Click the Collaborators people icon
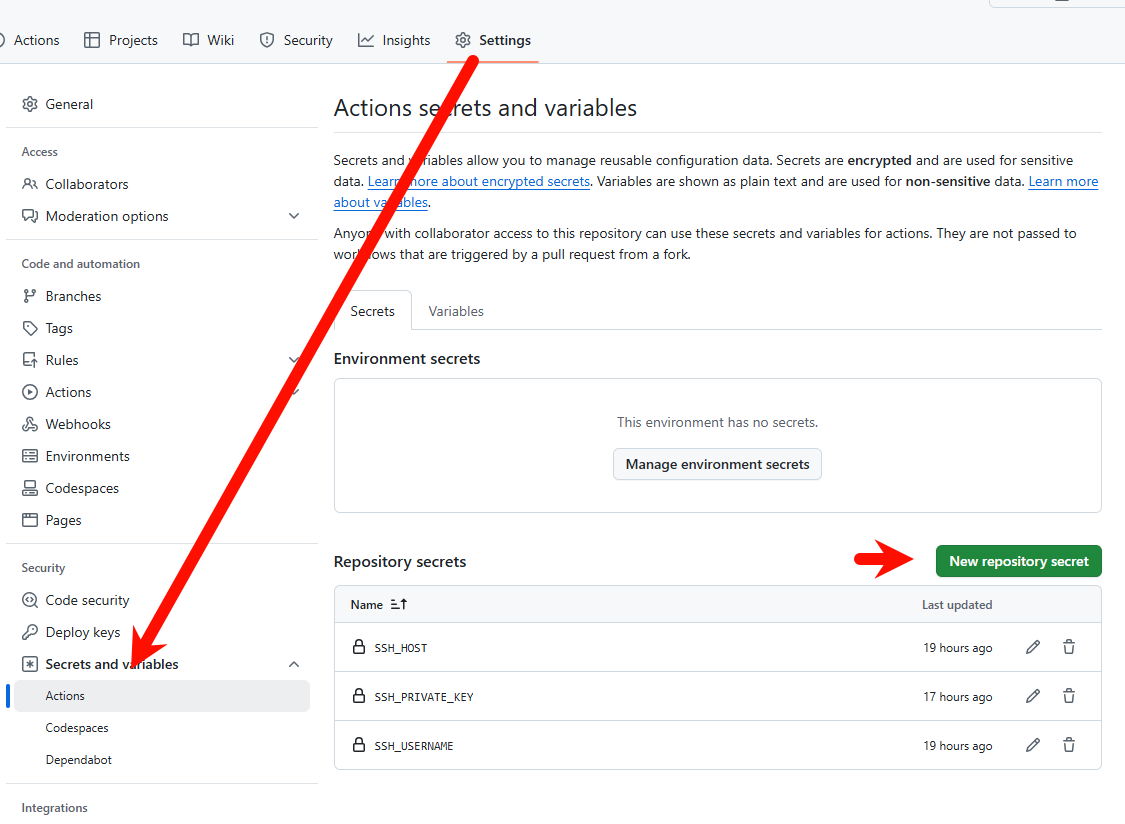 [x=29, y=184]
